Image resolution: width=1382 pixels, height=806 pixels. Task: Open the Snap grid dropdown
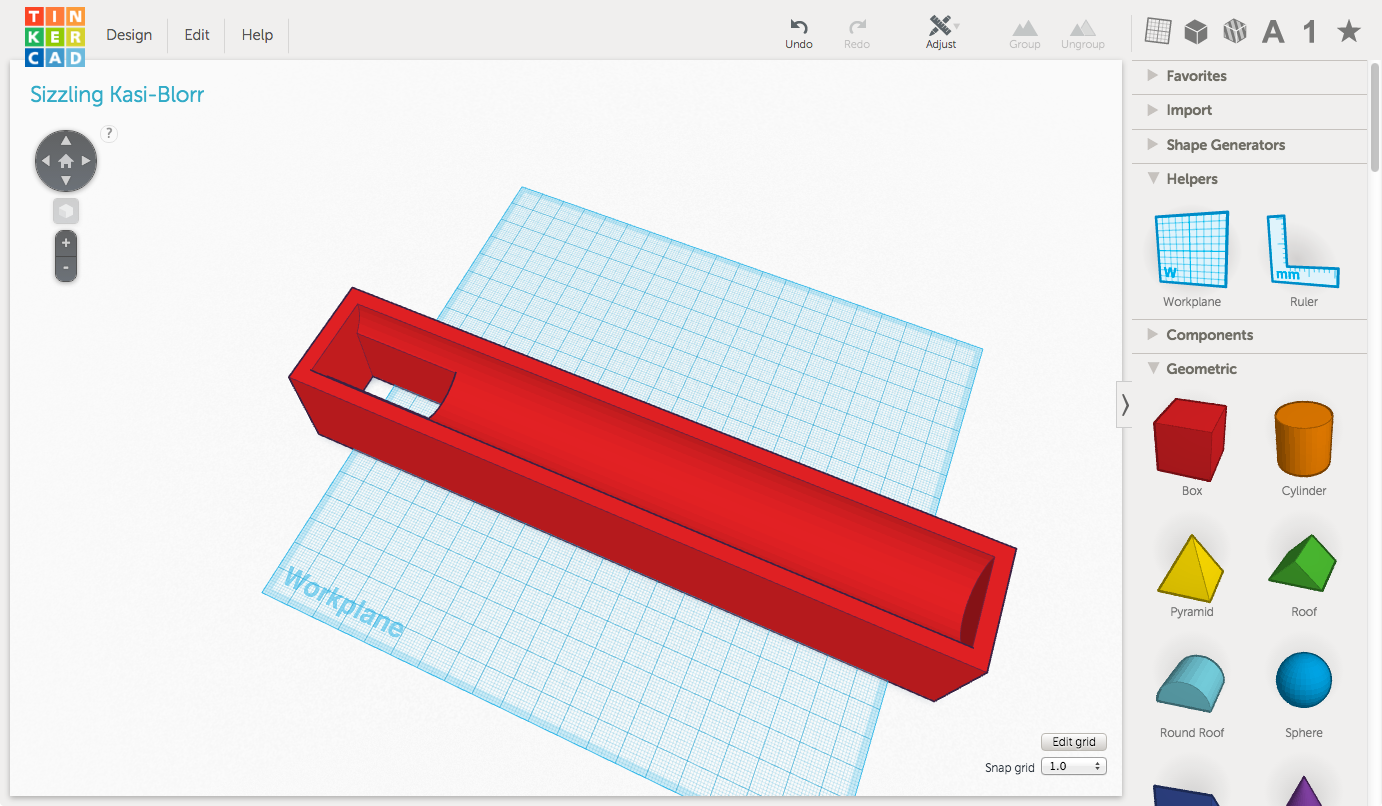point(1074,766)
